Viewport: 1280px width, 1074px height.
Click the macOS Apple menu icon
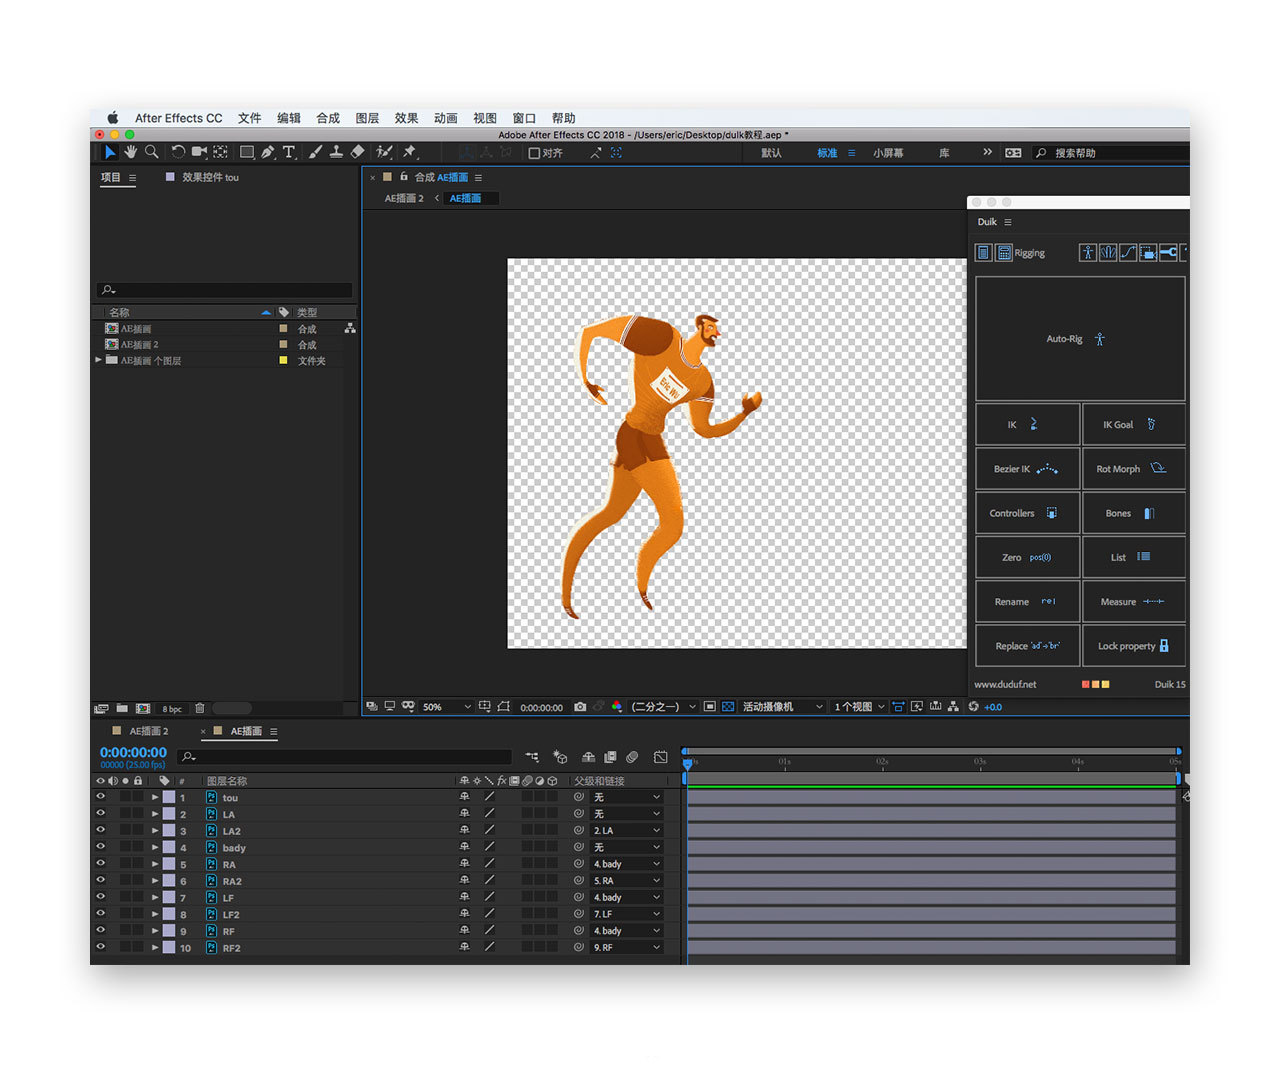click(113, 118)
